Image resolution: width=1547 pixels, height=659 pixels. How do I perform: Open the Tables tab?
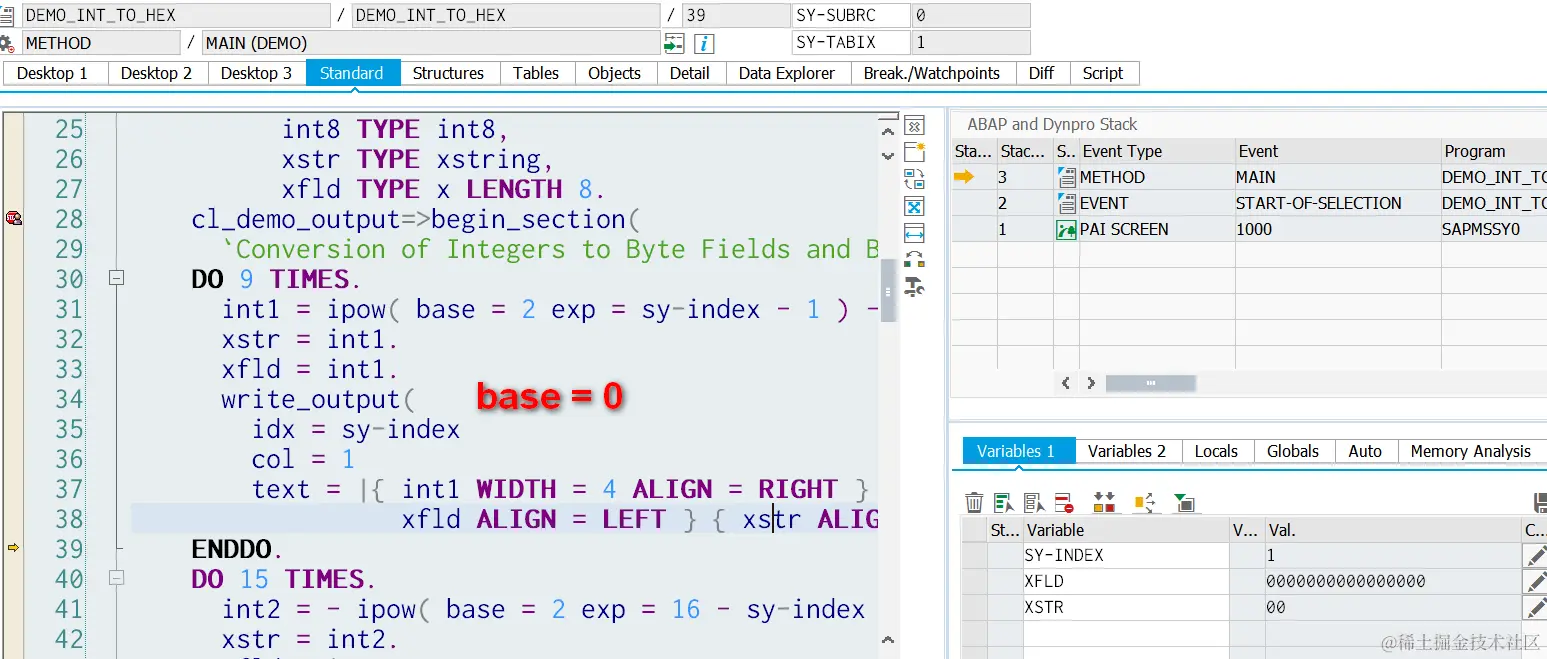(536, 73)
